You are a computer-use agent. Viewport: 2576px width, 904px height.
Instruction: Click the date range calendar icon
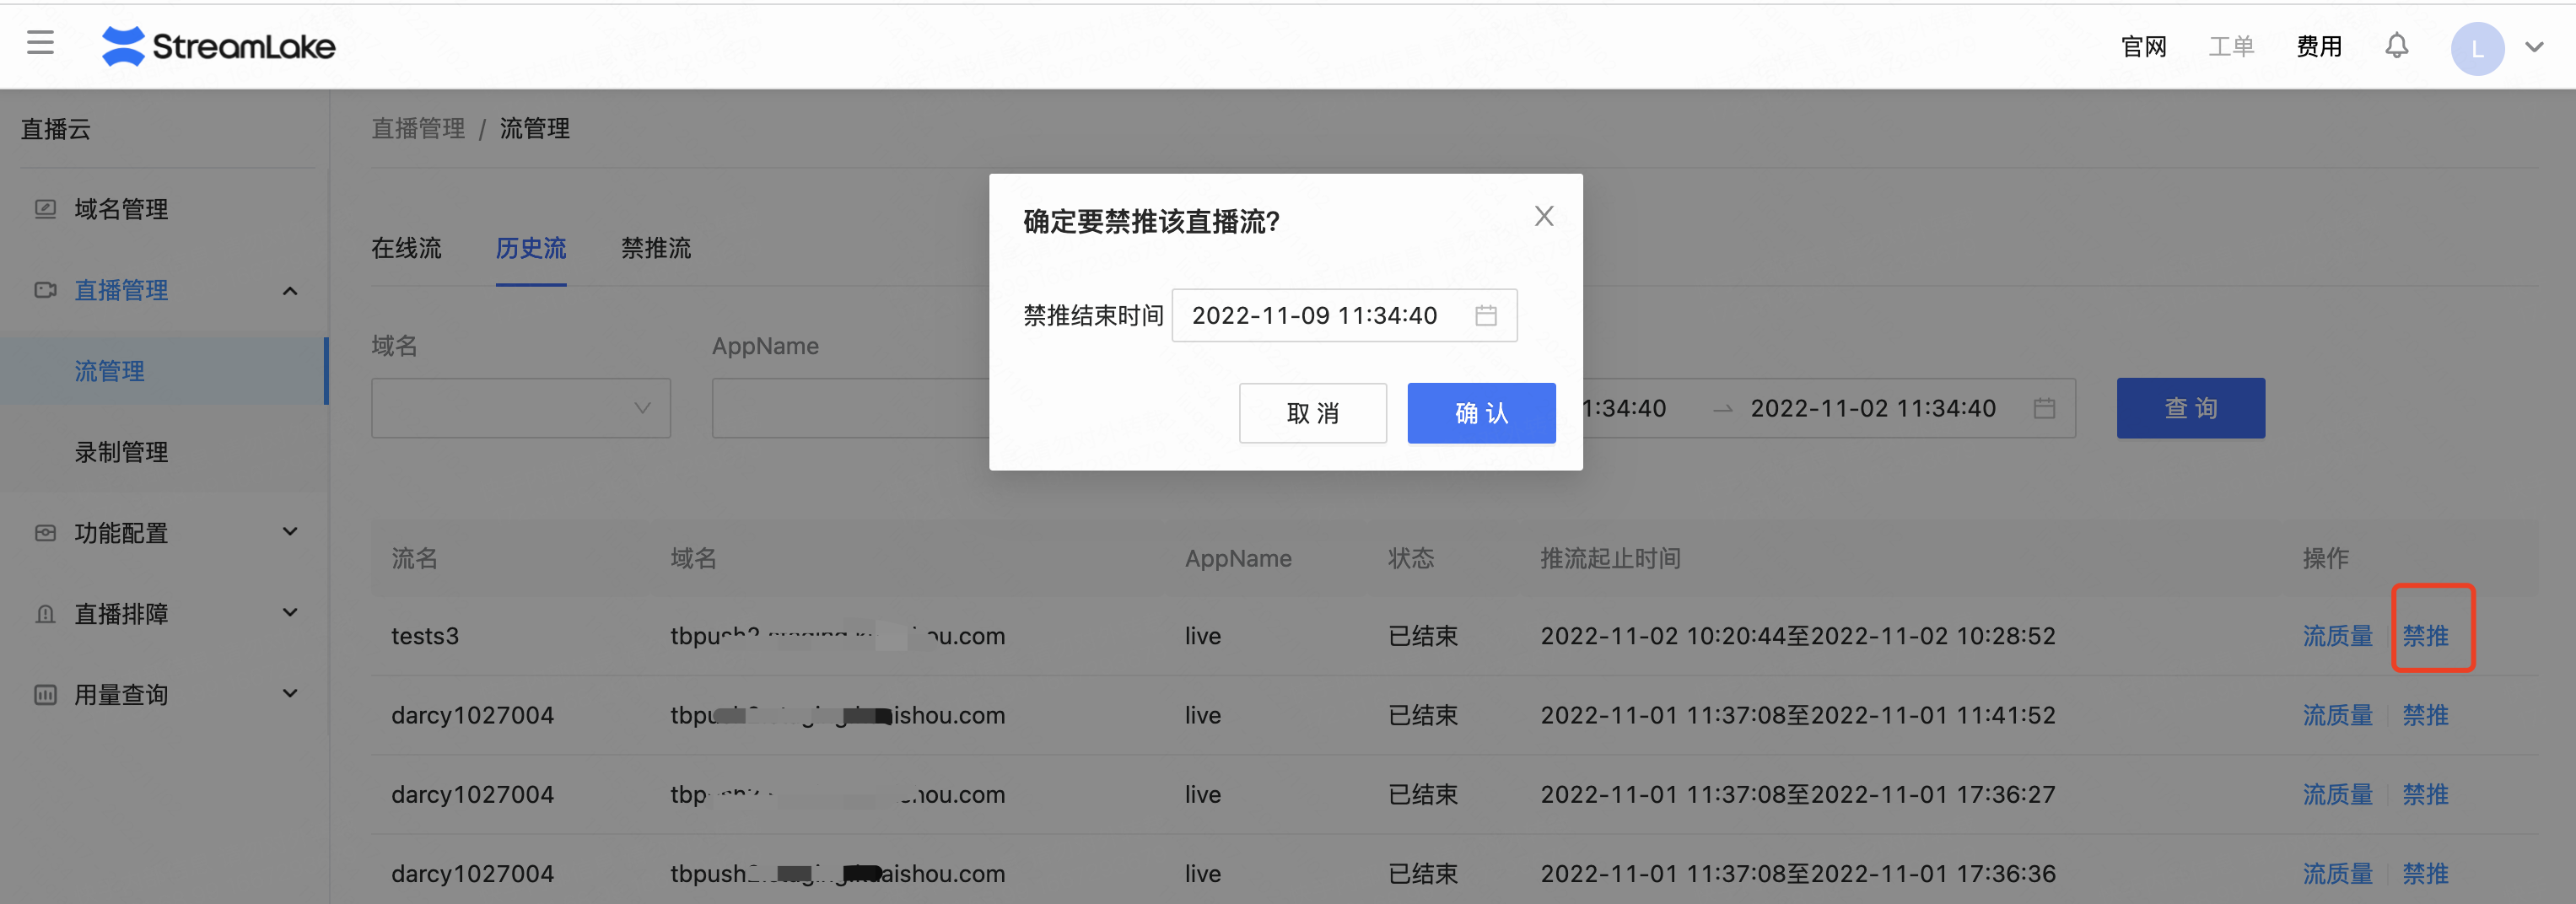[x=2044, y=408]
